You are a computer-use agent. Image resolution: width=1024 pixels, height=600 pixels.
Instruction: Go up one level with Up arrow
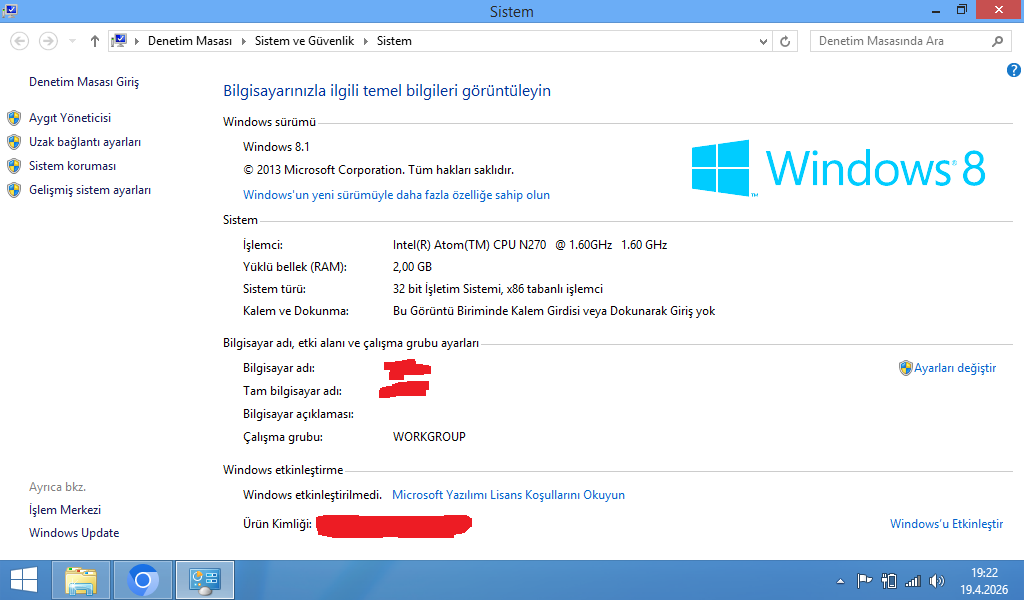(95, 41)
